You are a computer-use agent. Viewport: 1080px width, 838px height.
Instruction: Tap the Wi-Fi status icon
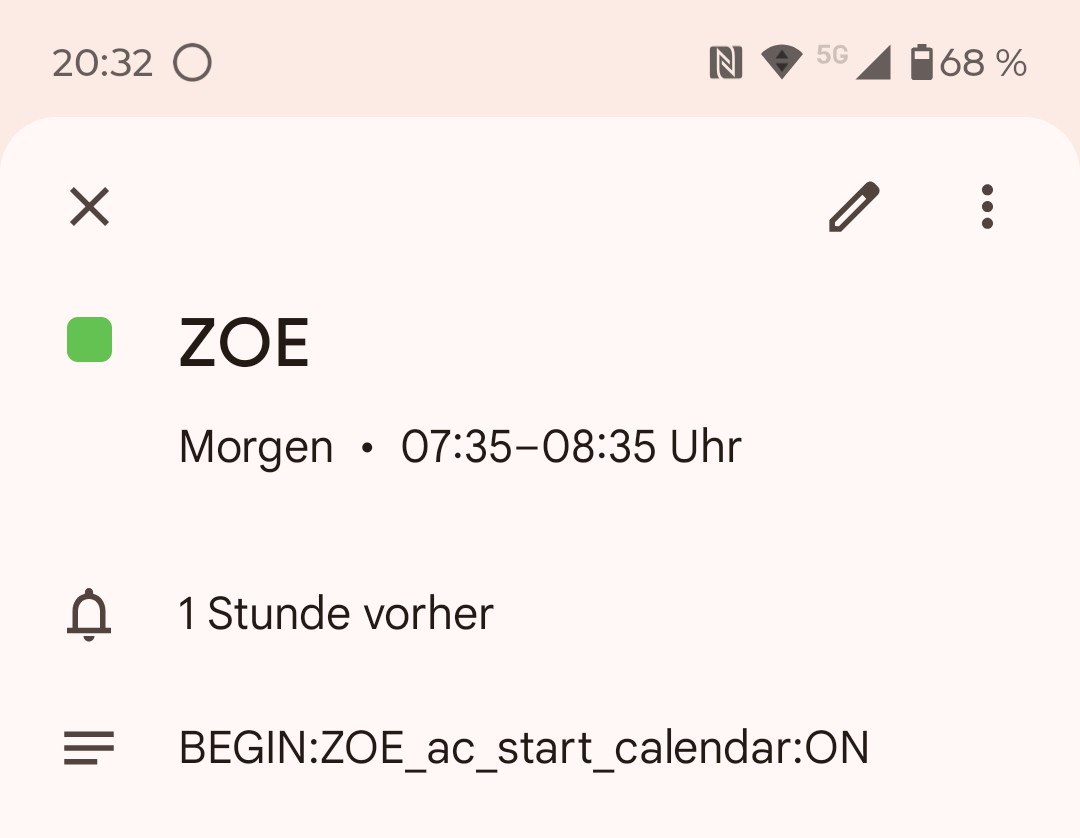click(x=781, y=63)
